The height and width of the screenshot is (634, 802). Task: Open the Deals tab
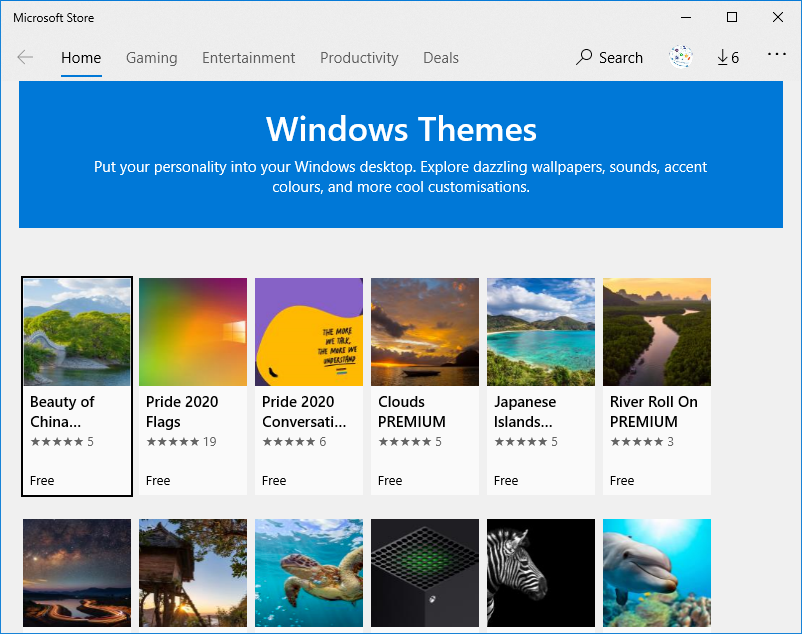(x=440, y=58)
